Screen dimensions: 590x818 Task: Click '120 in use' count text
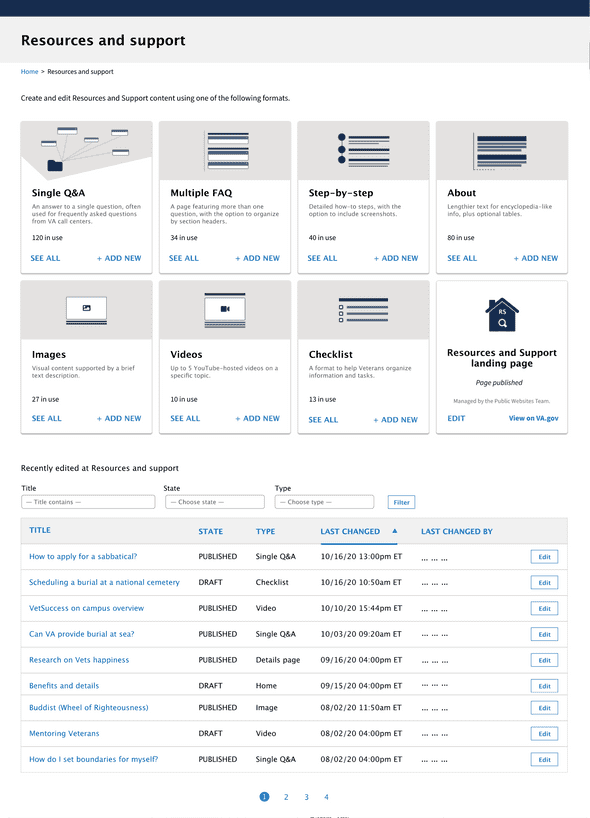tap(47, 237)
